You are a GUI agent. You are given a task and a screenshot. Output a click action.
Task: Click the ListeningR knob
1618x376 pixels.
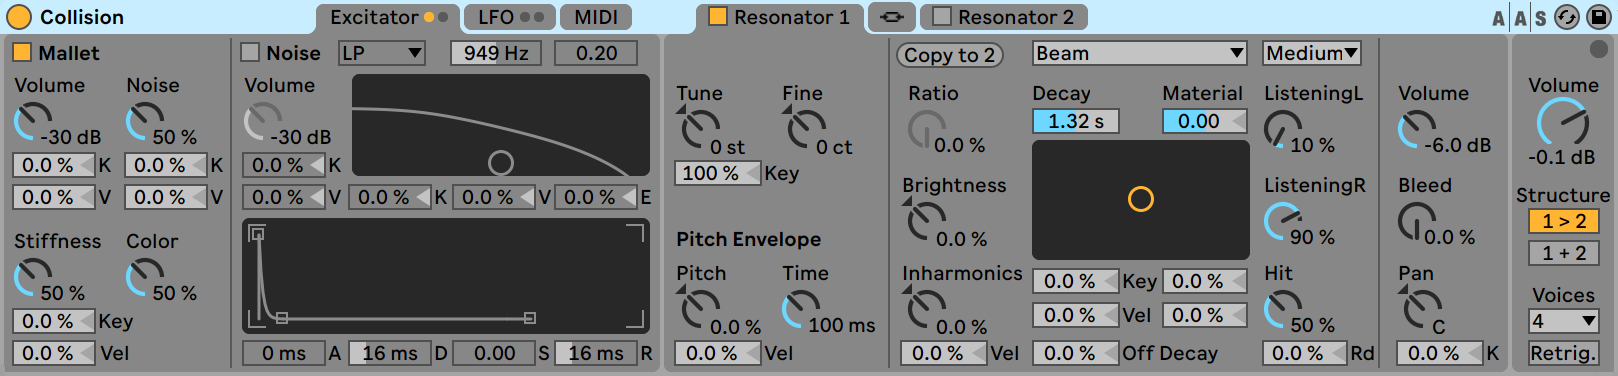tap(1283, 222)
